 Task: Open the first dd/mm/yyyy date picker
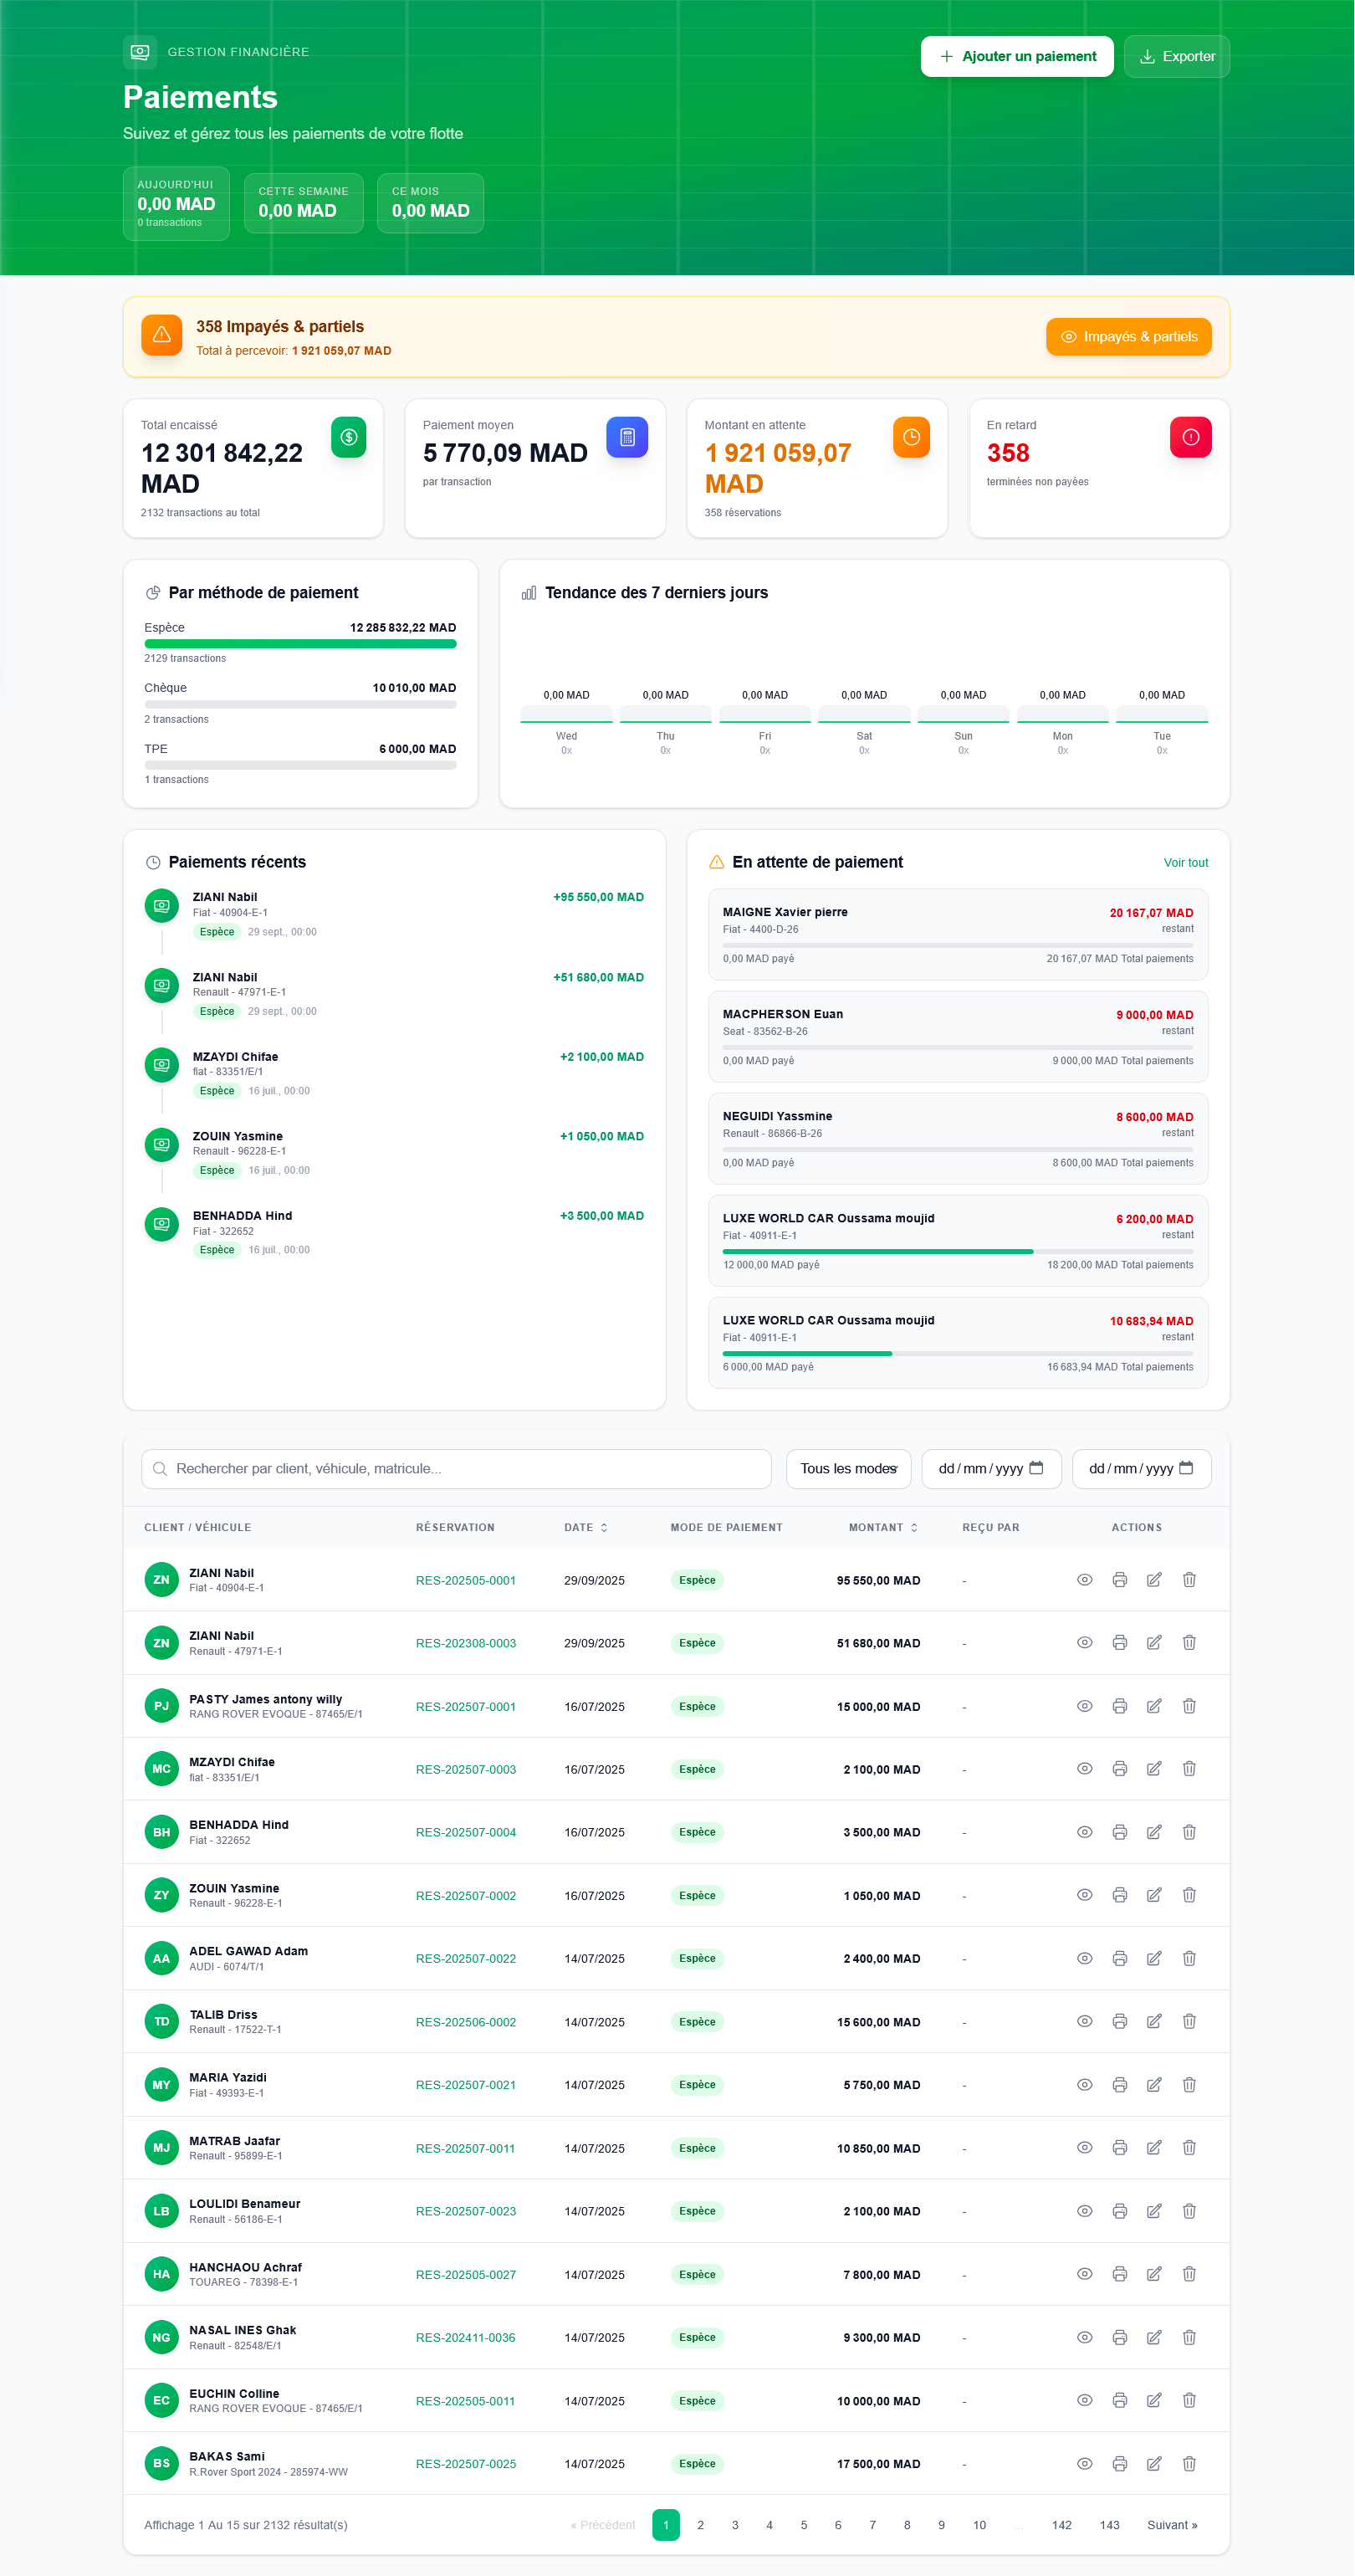[991, 1468]
